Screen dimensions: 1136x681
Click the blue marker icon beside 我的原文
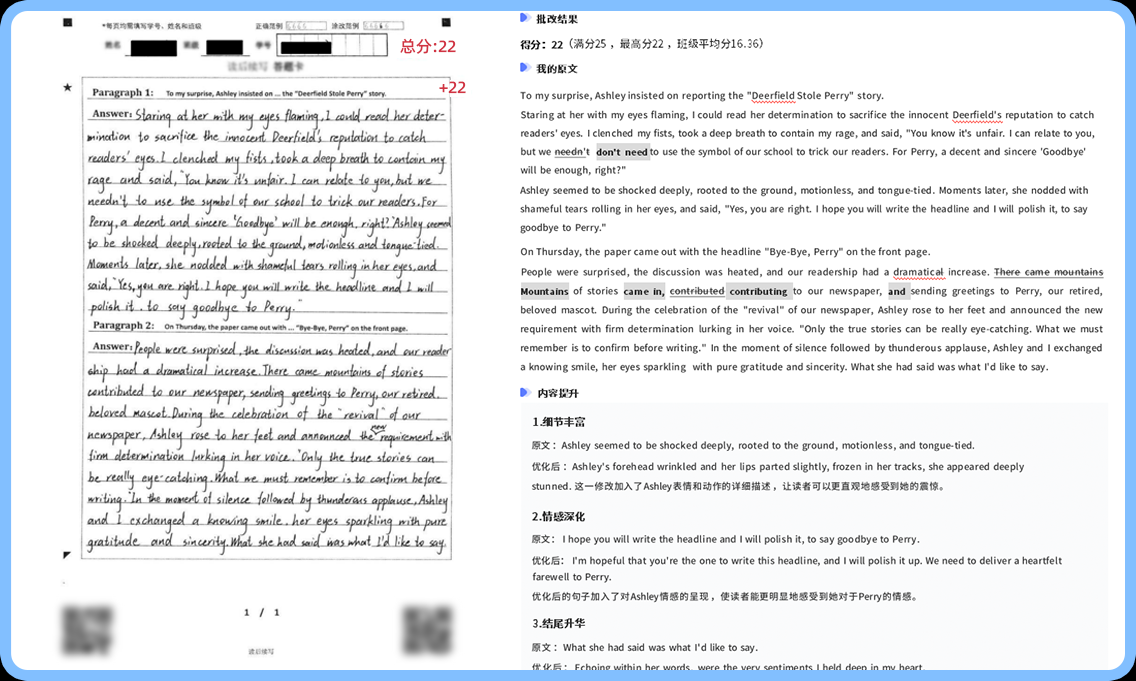(x=525, y=68)
